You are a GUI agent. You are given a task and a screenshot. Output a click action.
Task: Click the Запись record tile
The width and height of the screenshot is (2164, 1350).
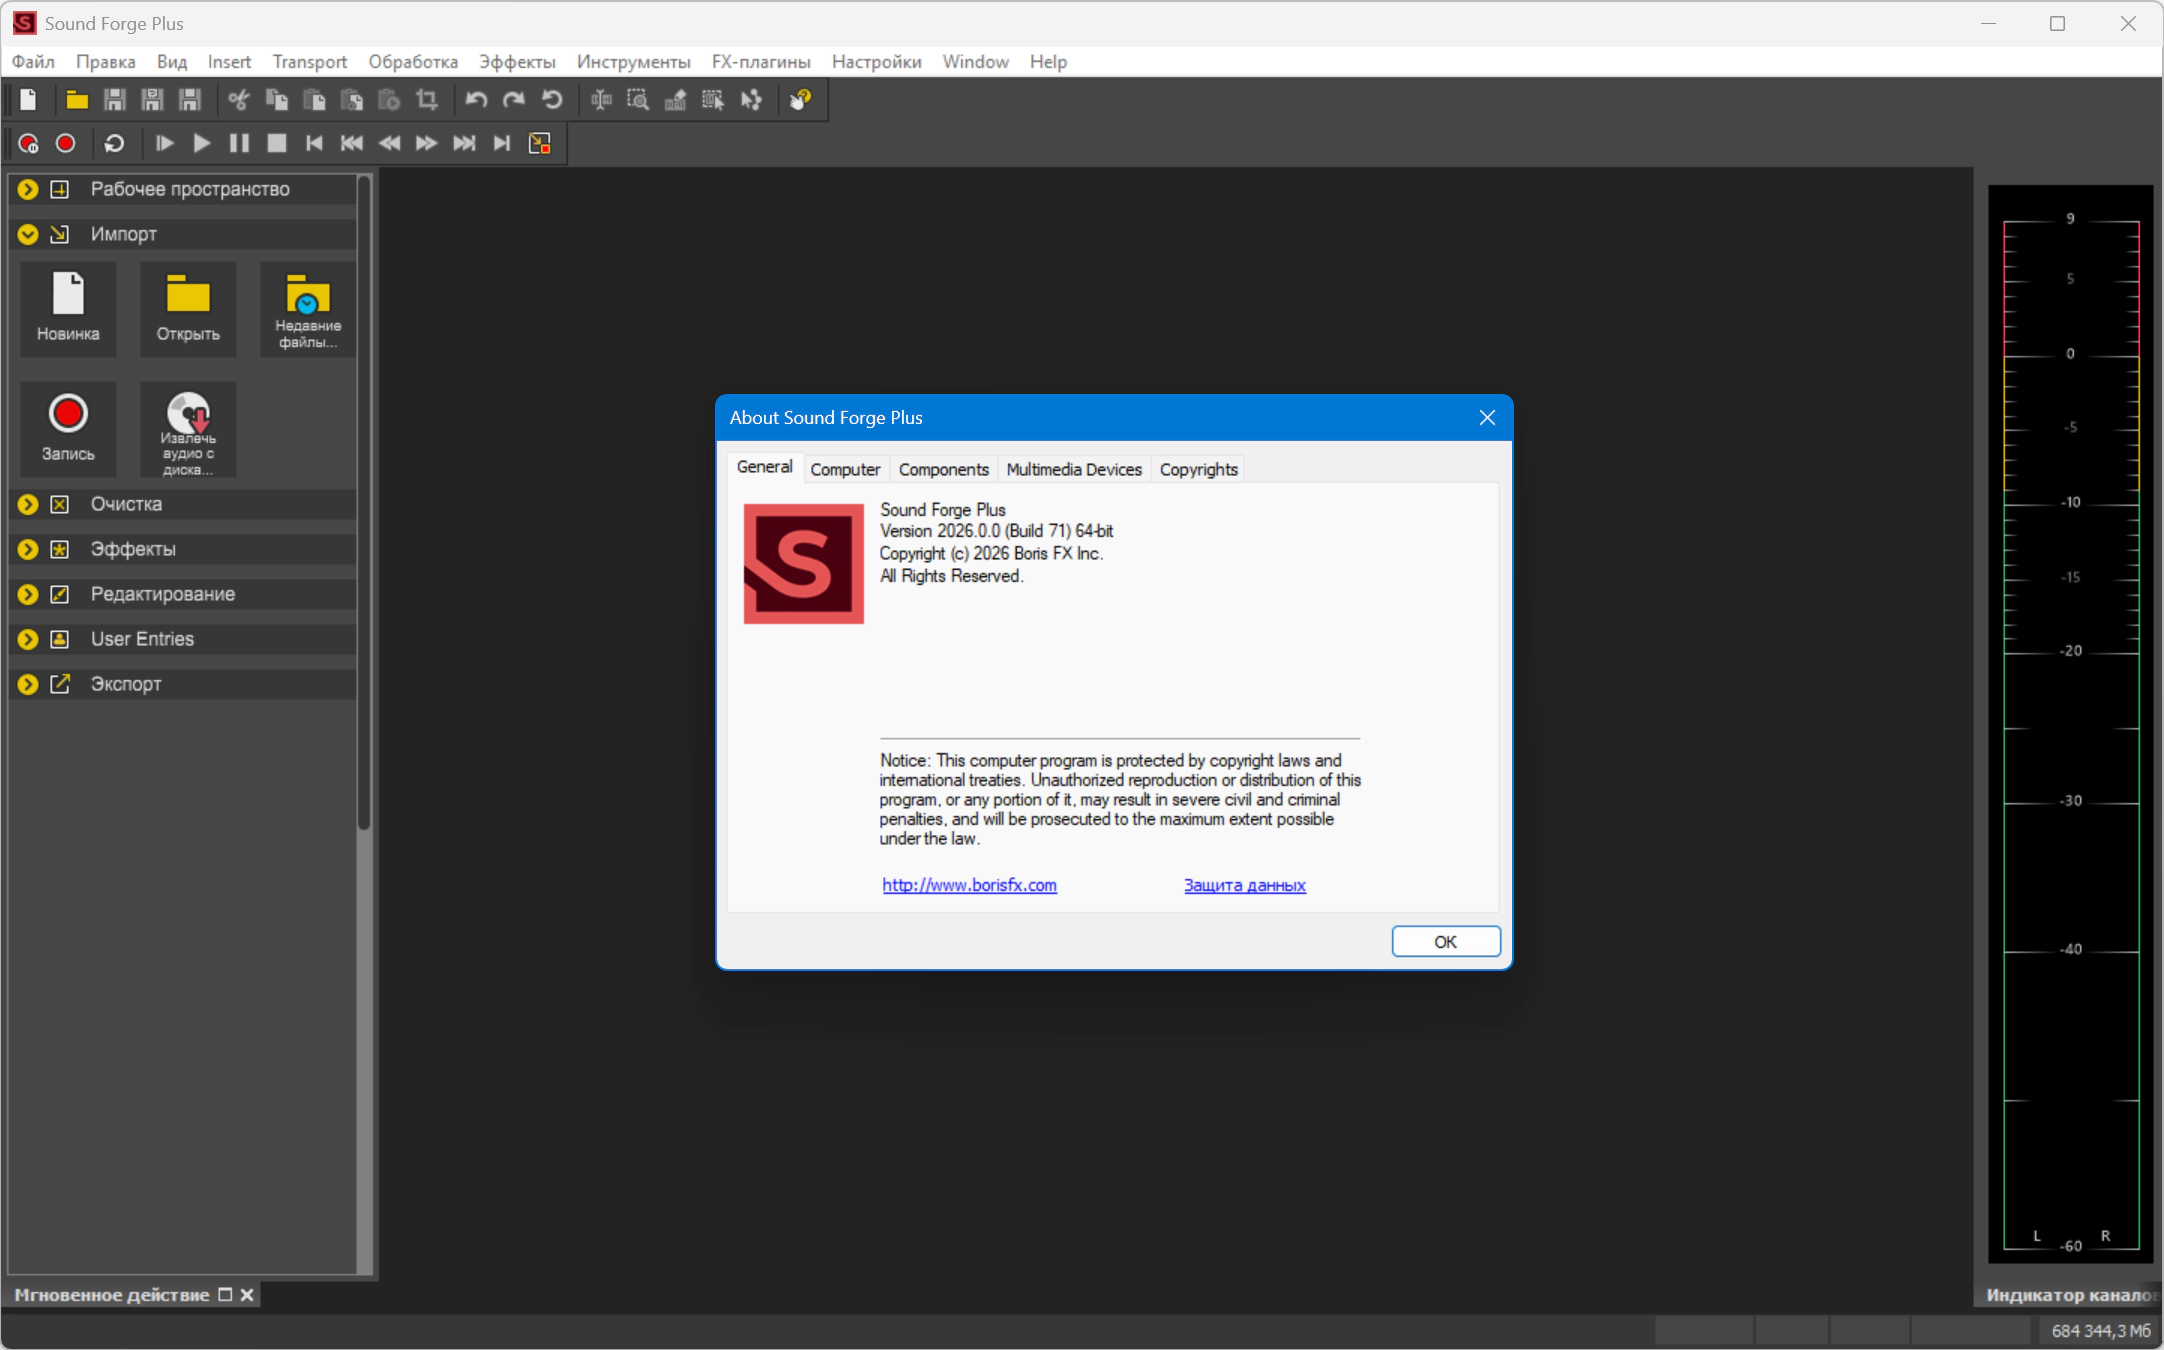pyautogui.click(x=68, y=429)
